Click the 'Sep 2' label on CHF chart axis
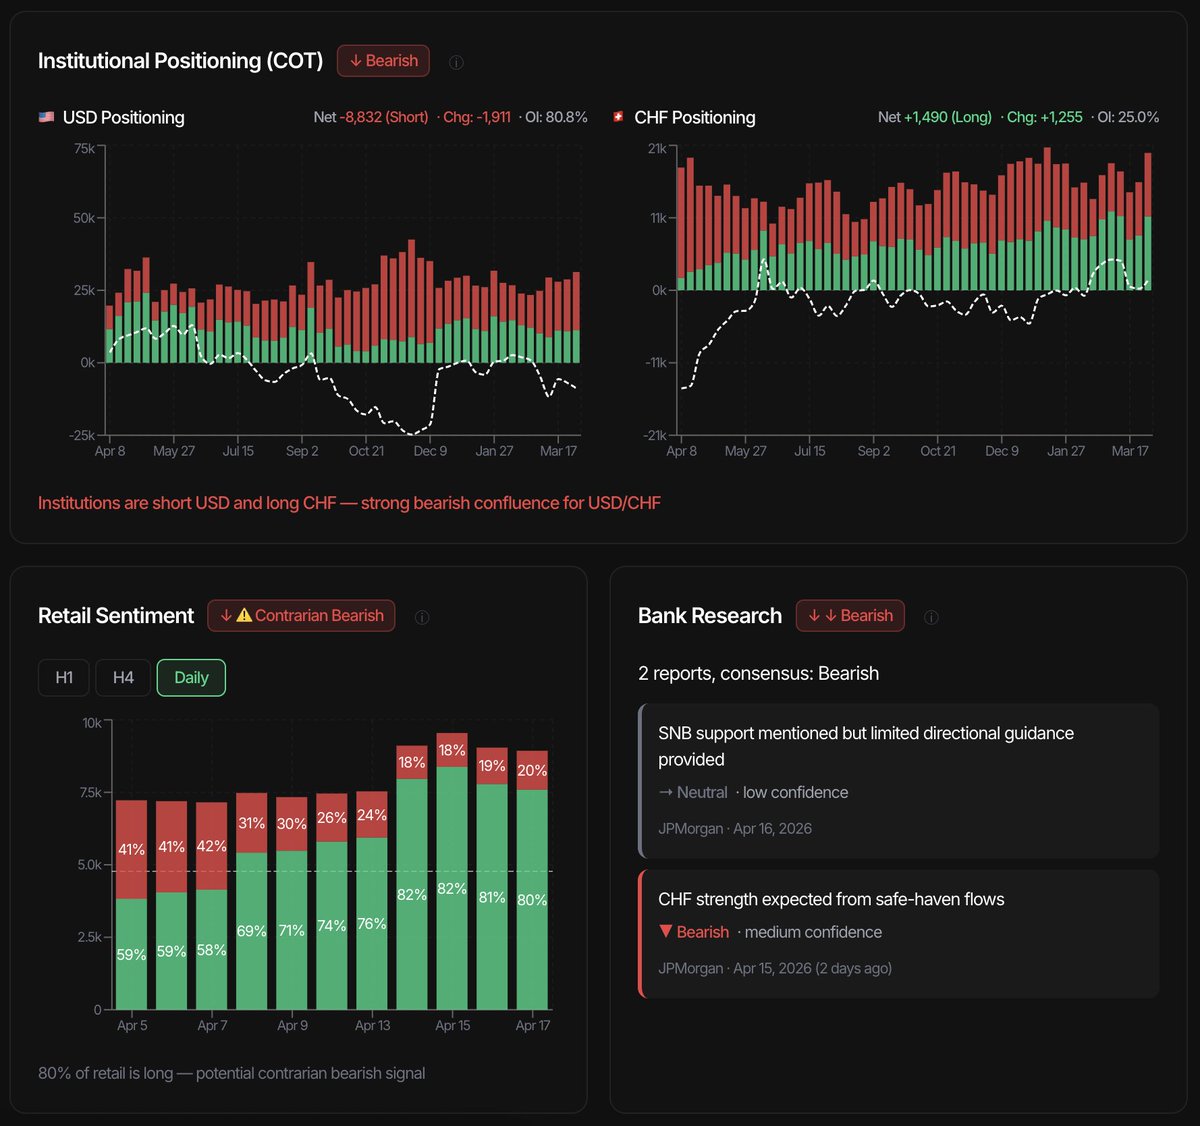Screen dimensions: 1200x1126 (x=874, y=451)
